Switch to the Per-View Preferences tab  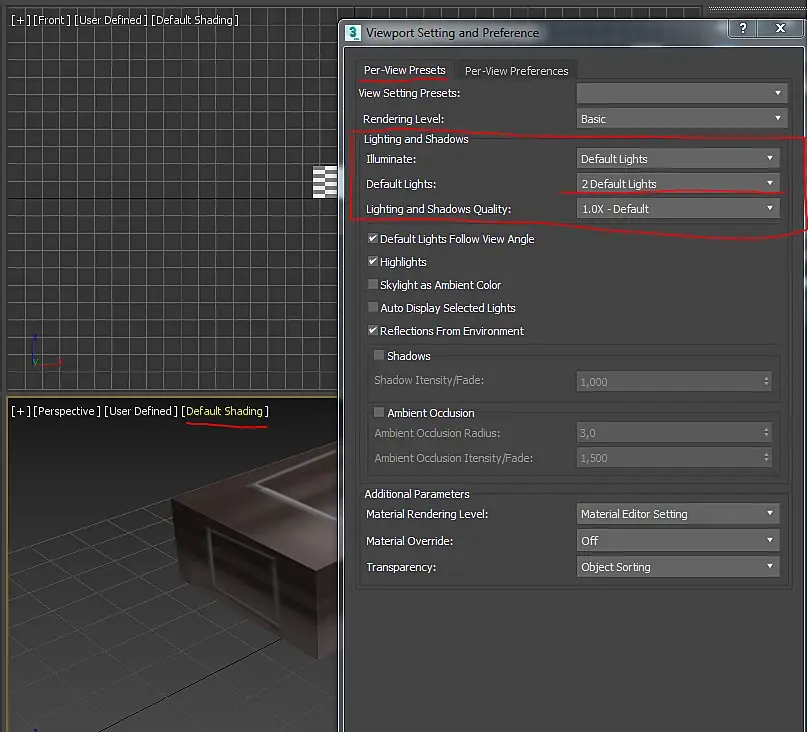tap(516, 71)
